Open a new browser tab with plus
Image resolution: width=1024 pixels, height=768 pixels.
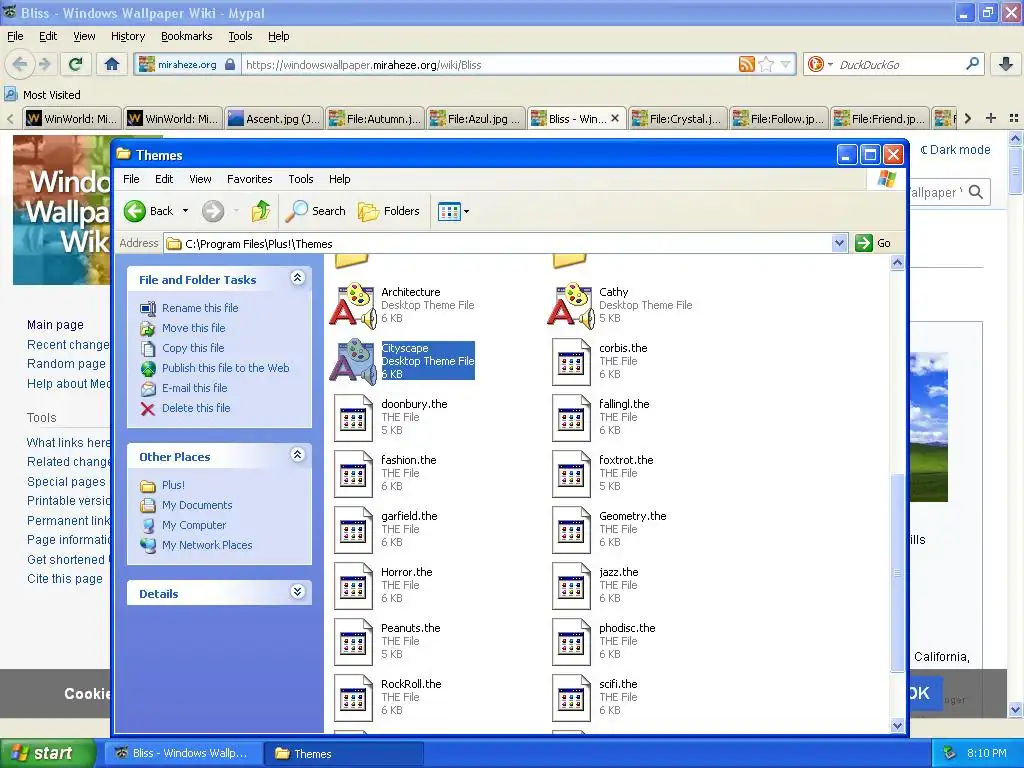[991, 118]
